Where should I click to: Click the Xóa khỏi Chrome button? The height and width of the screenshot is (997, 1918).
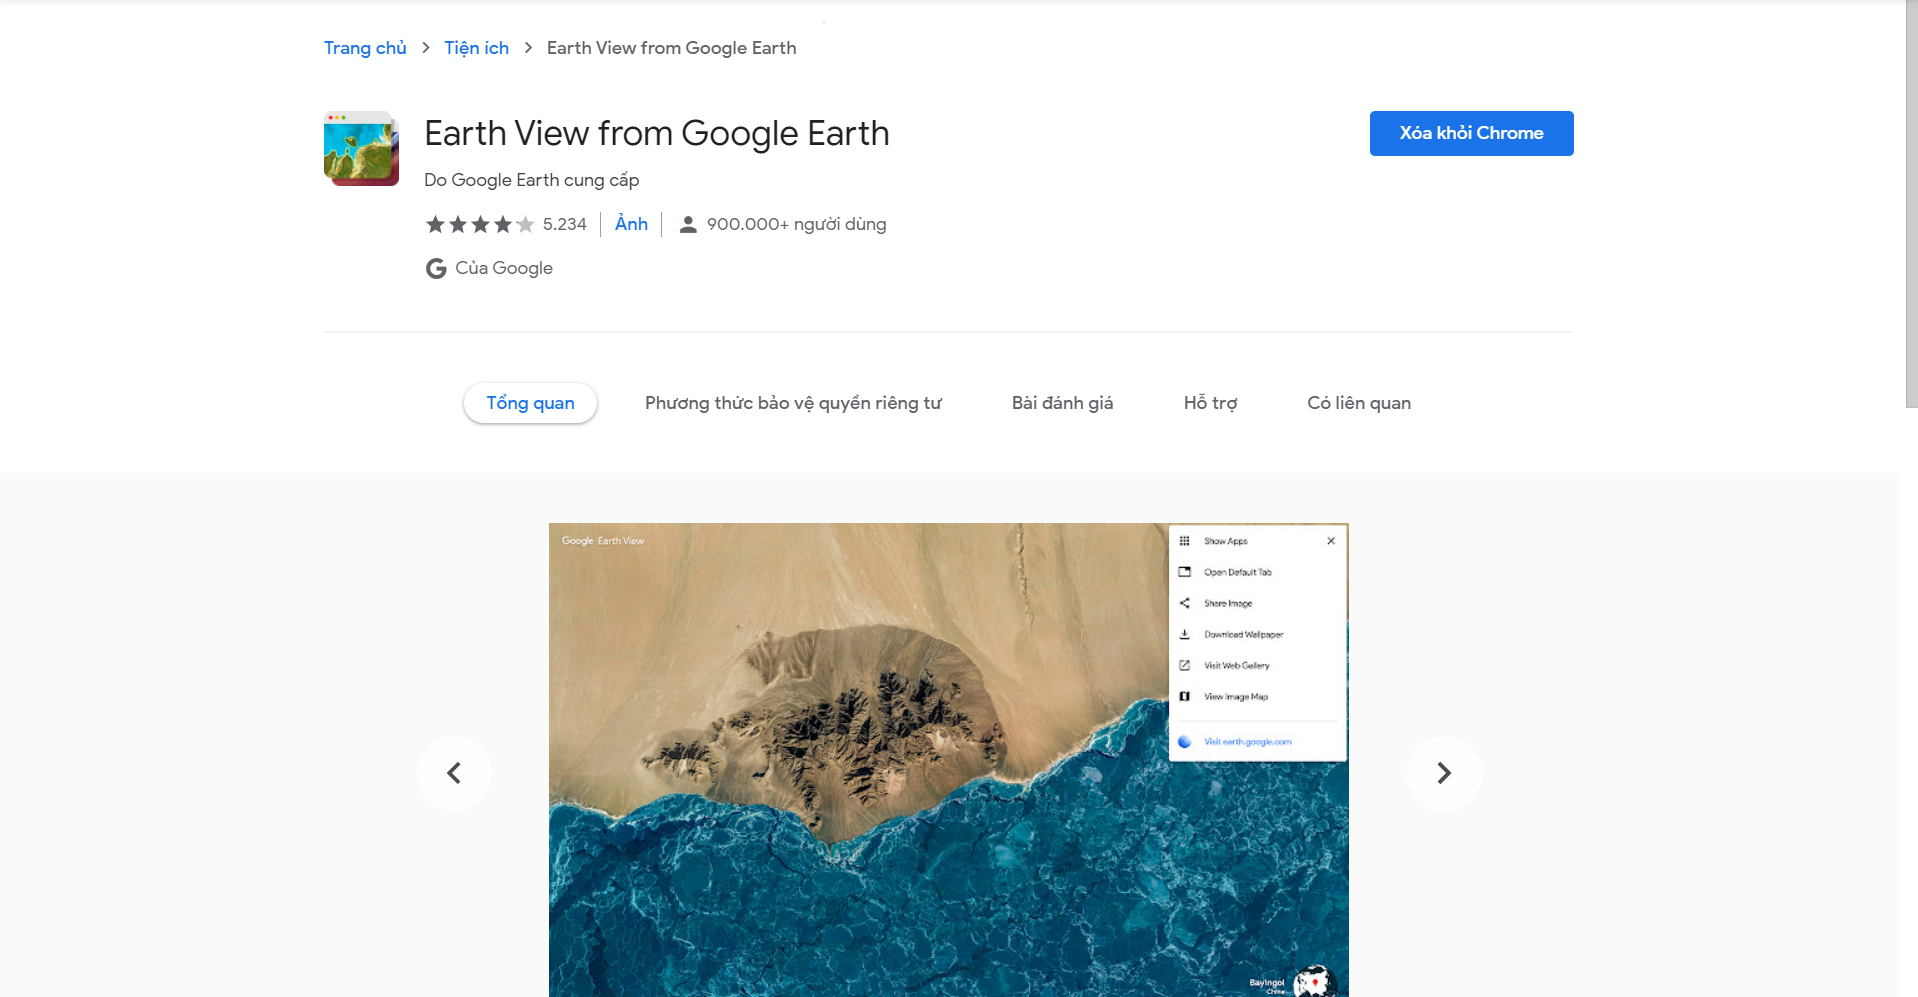1471,133
